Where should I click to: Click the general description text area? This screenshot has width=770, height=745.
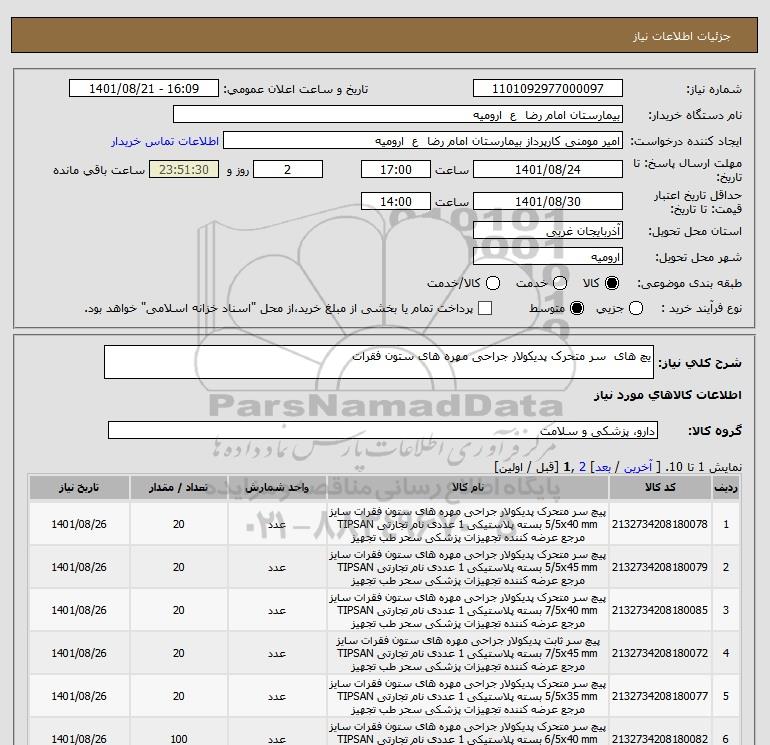click(379, 362)
